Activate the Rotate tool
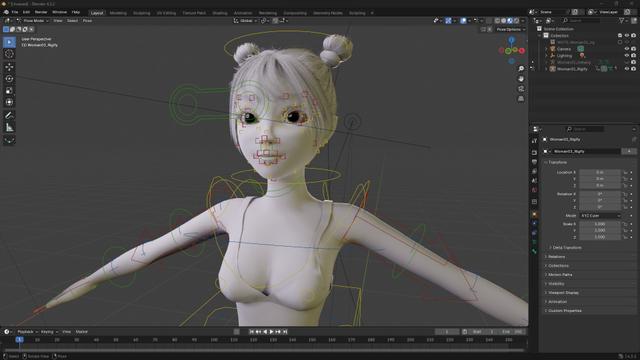Screen dimensions: 640x360 [x=9, y=78]
